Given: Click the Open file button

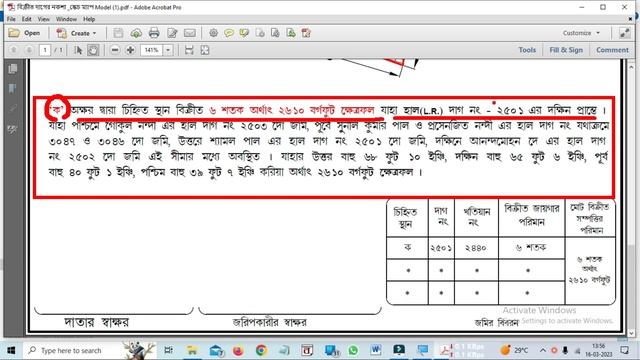Looking at the screenshot, I should (x=24, y=33).
